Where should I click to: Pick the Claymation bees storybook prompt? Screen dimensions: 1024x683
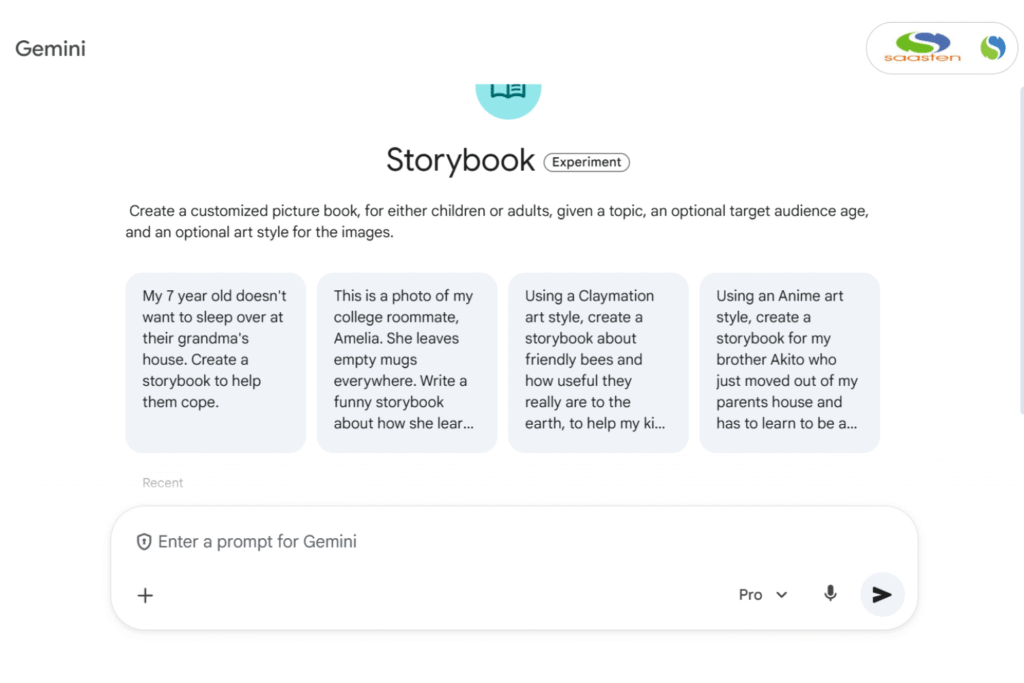[x=597, y=362]
